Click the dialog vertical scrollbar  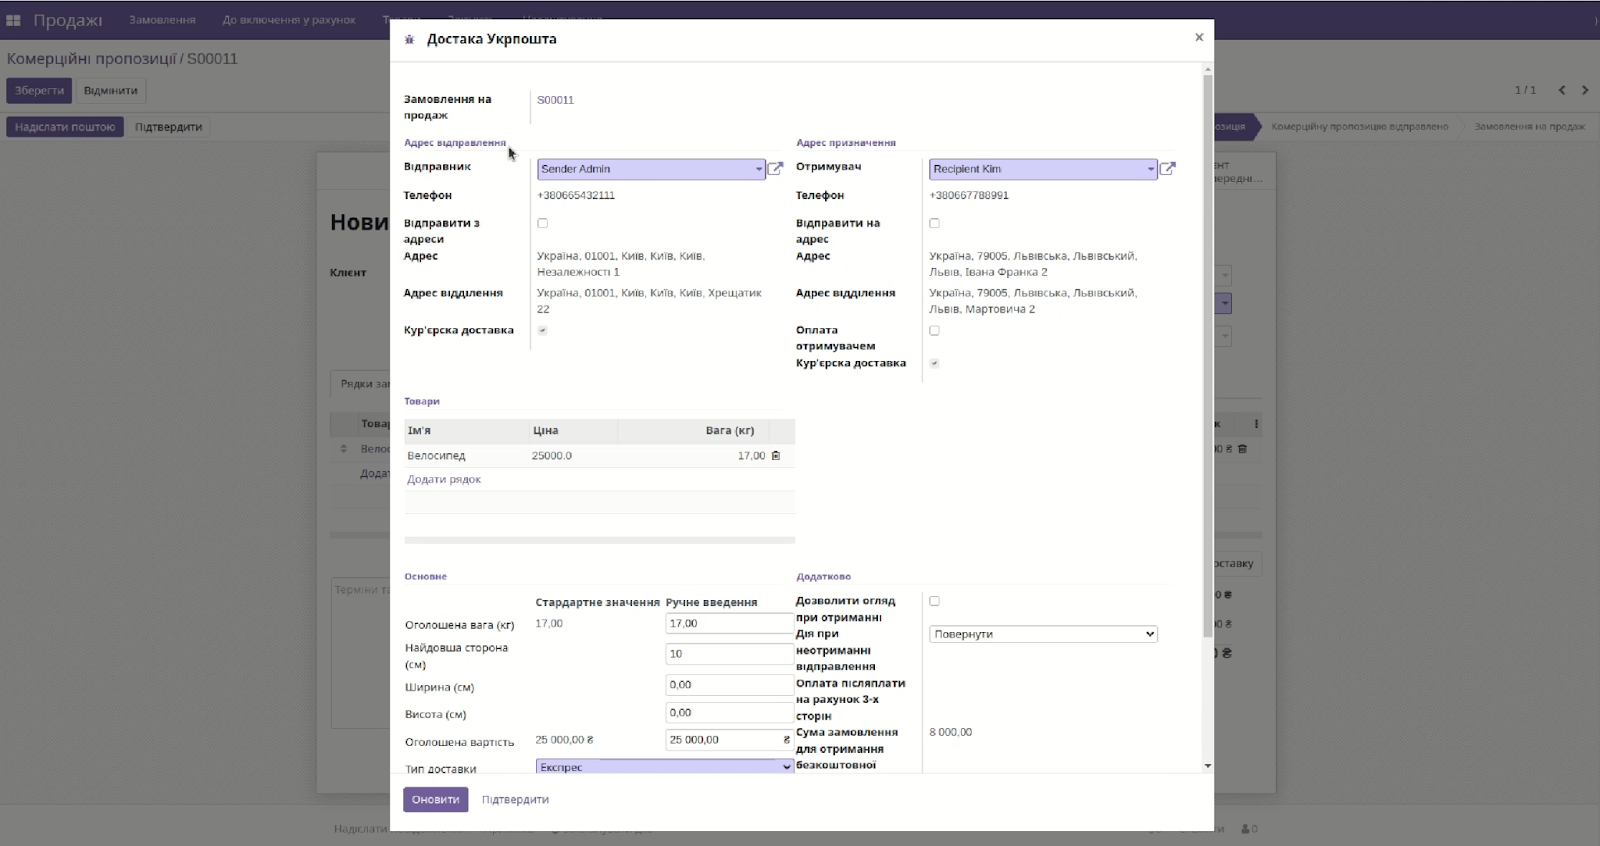1208,357
